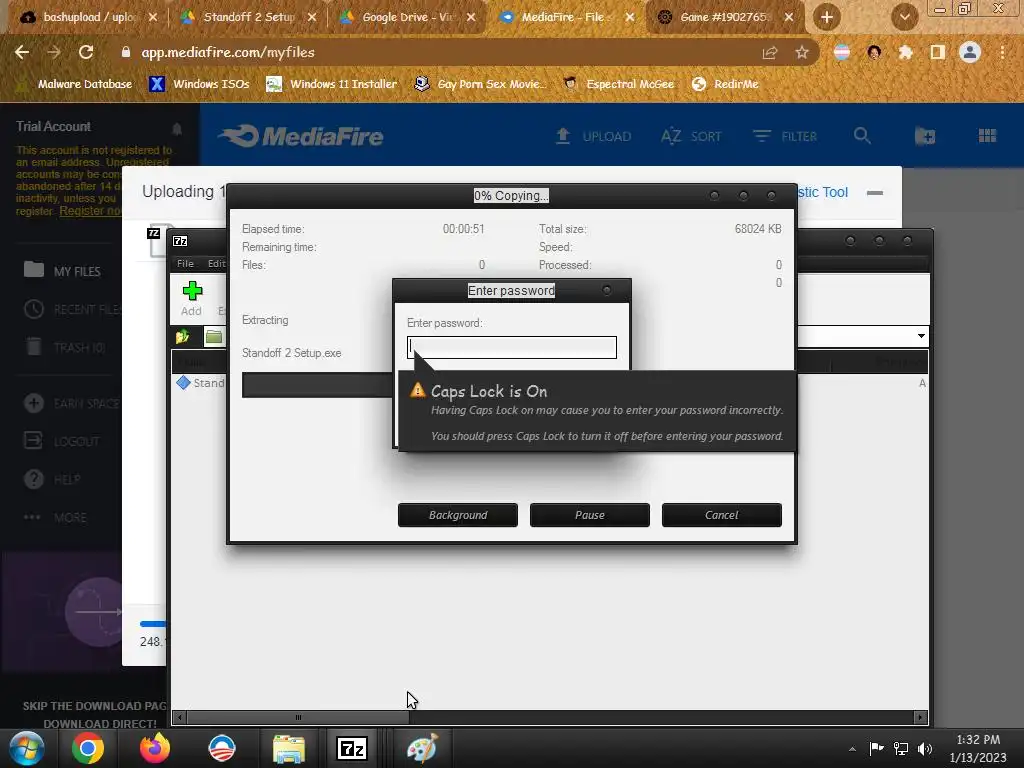Click the MediaFire search magnifier icon
Screen dimensions: 1024x768
(x=862, y=136)
